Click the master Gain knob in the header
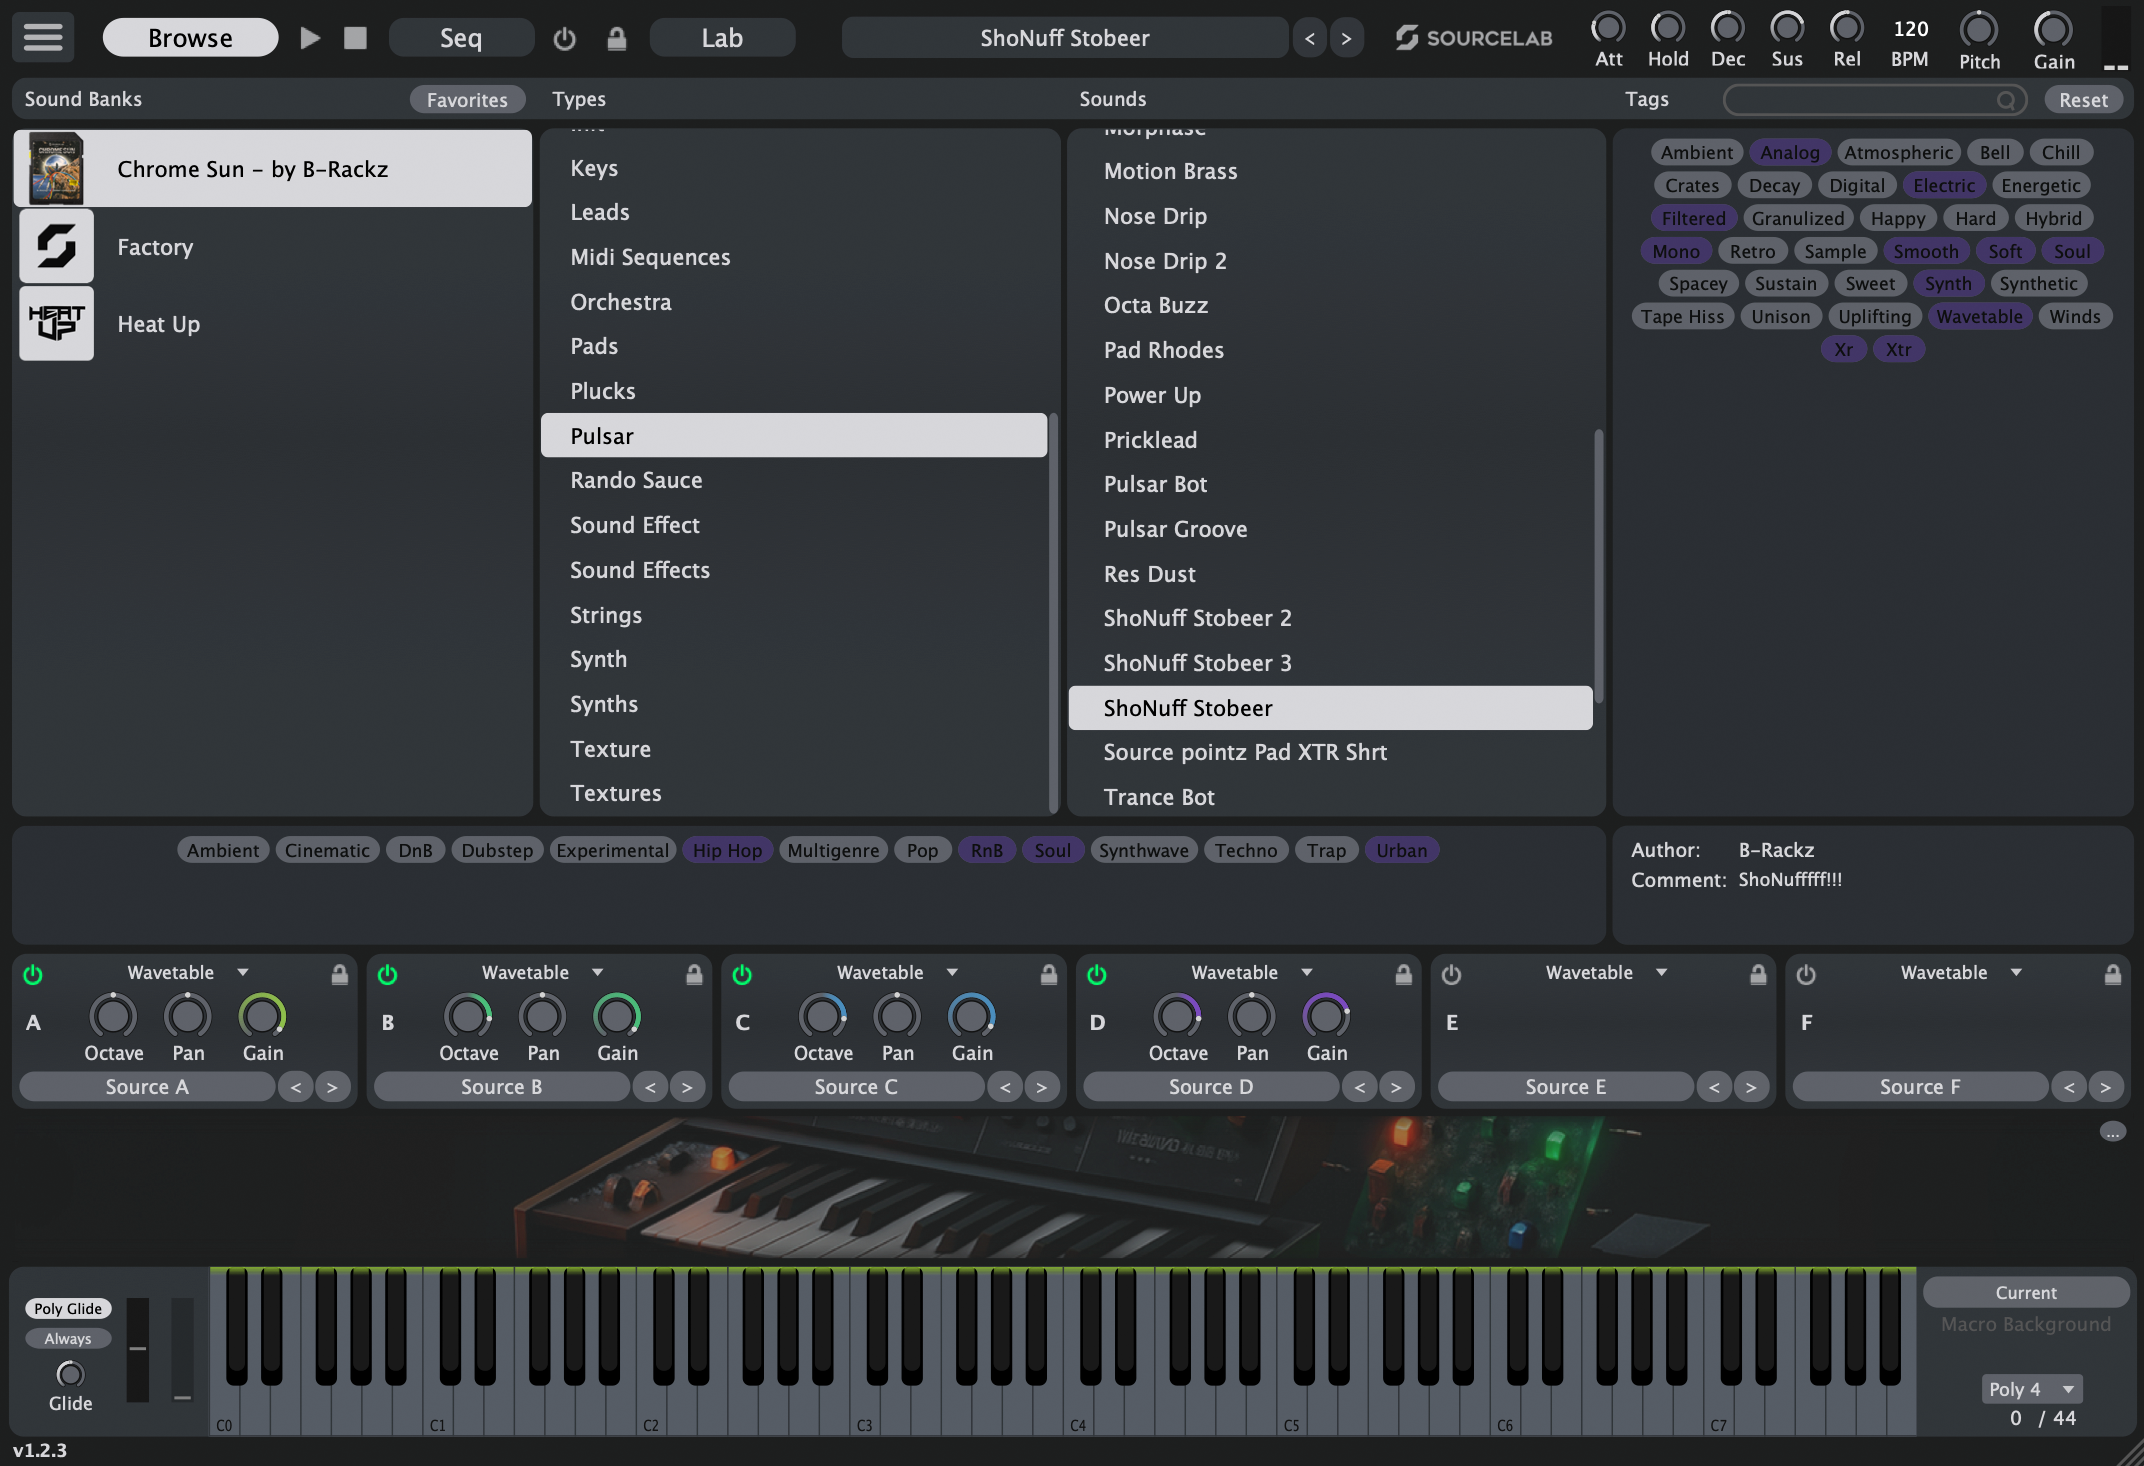2144x1466 pixels. 2053,29
